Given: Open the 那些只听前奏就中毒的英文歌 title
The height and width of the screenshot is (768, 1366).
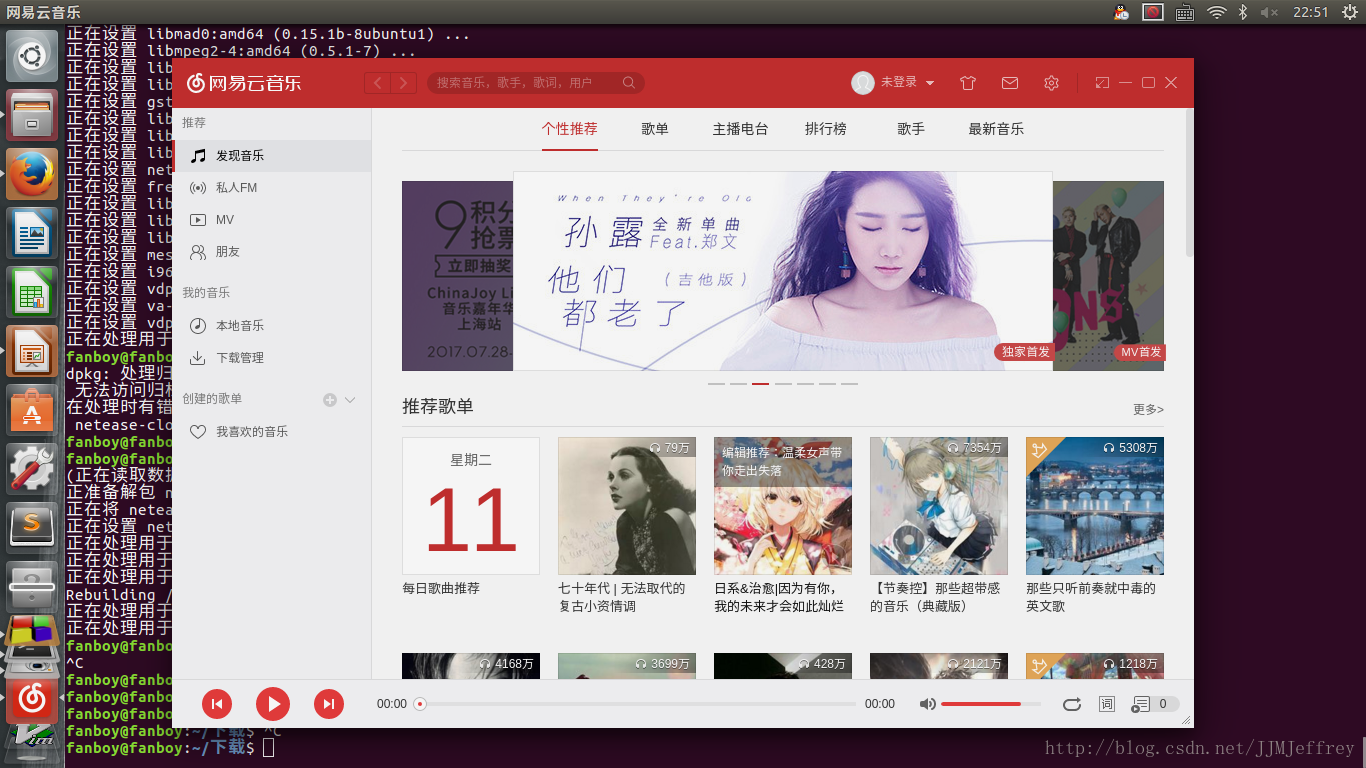Looking at the screenshot, I should point(1091,597).
